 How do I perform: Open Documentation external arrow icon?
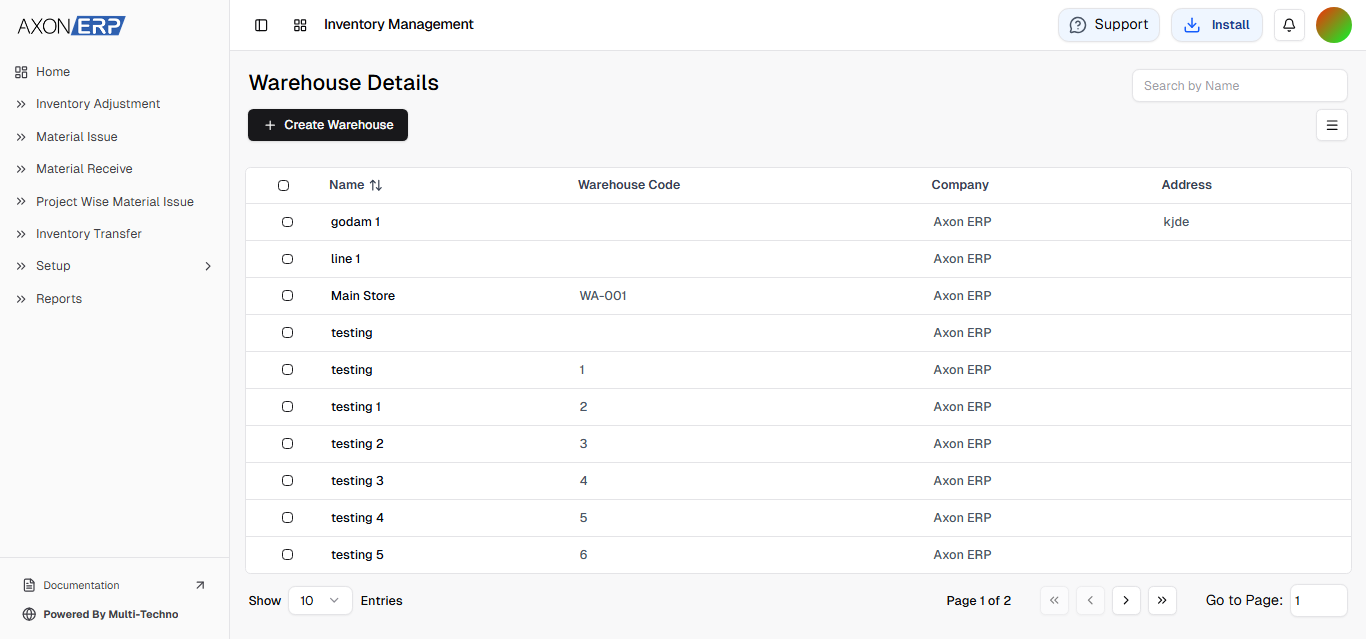click(x=200, y=585)
